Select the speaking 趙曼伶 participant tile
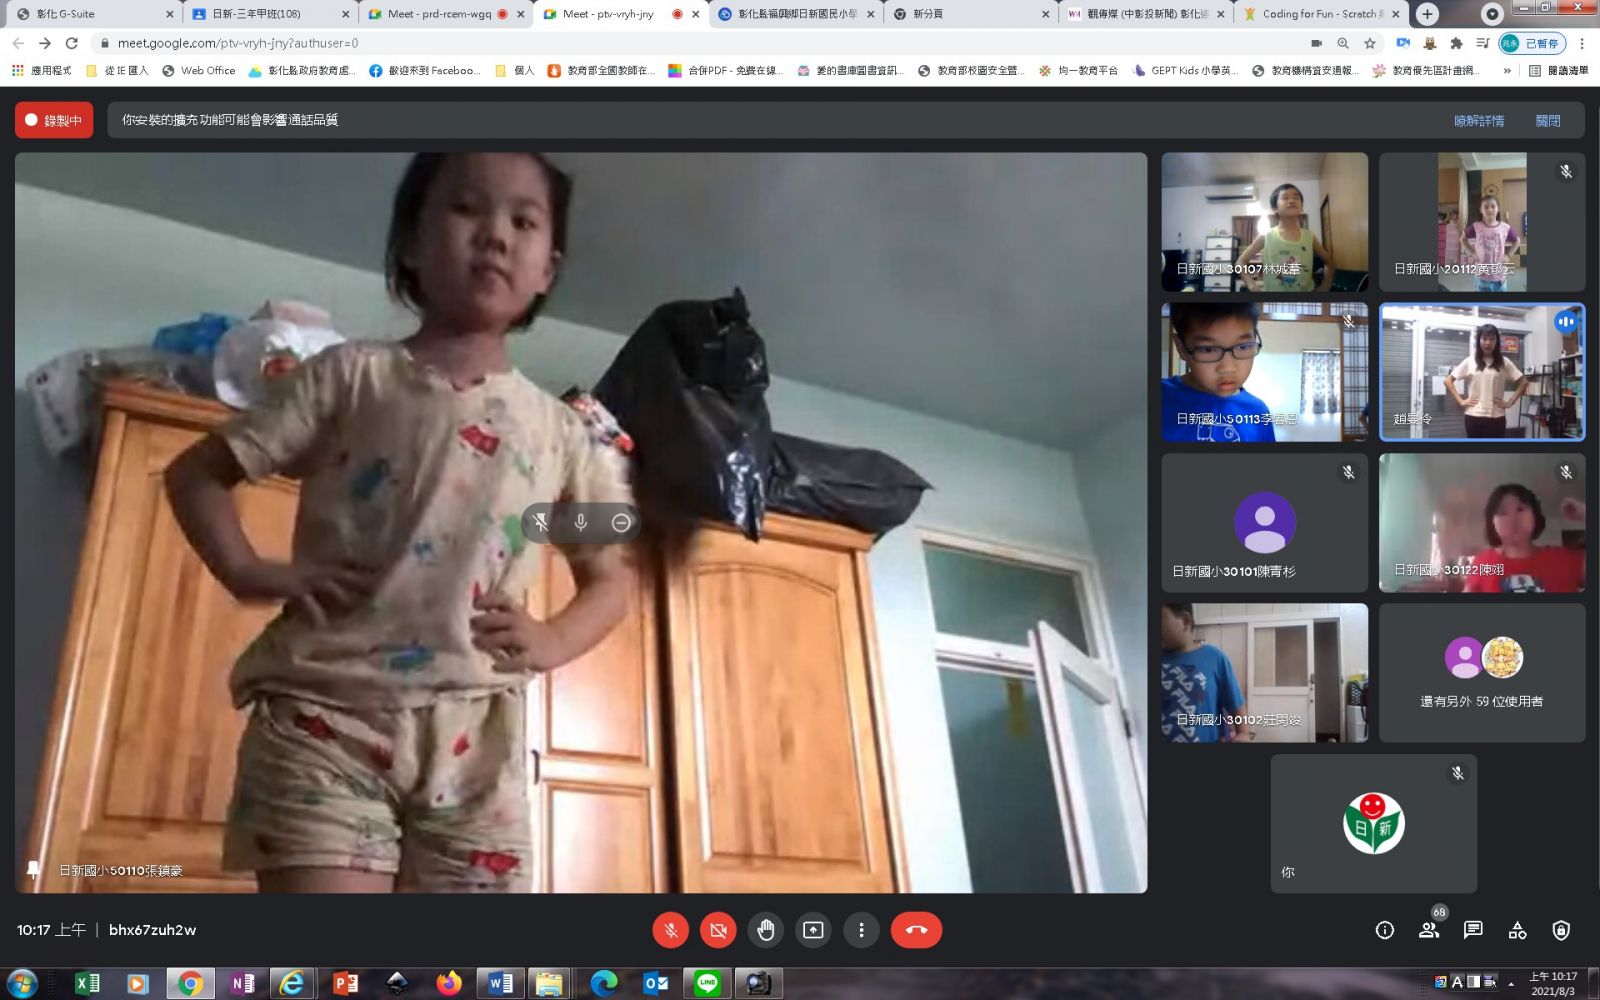This screenshot has width=1600, height=1000. (x=1482, y=372)
